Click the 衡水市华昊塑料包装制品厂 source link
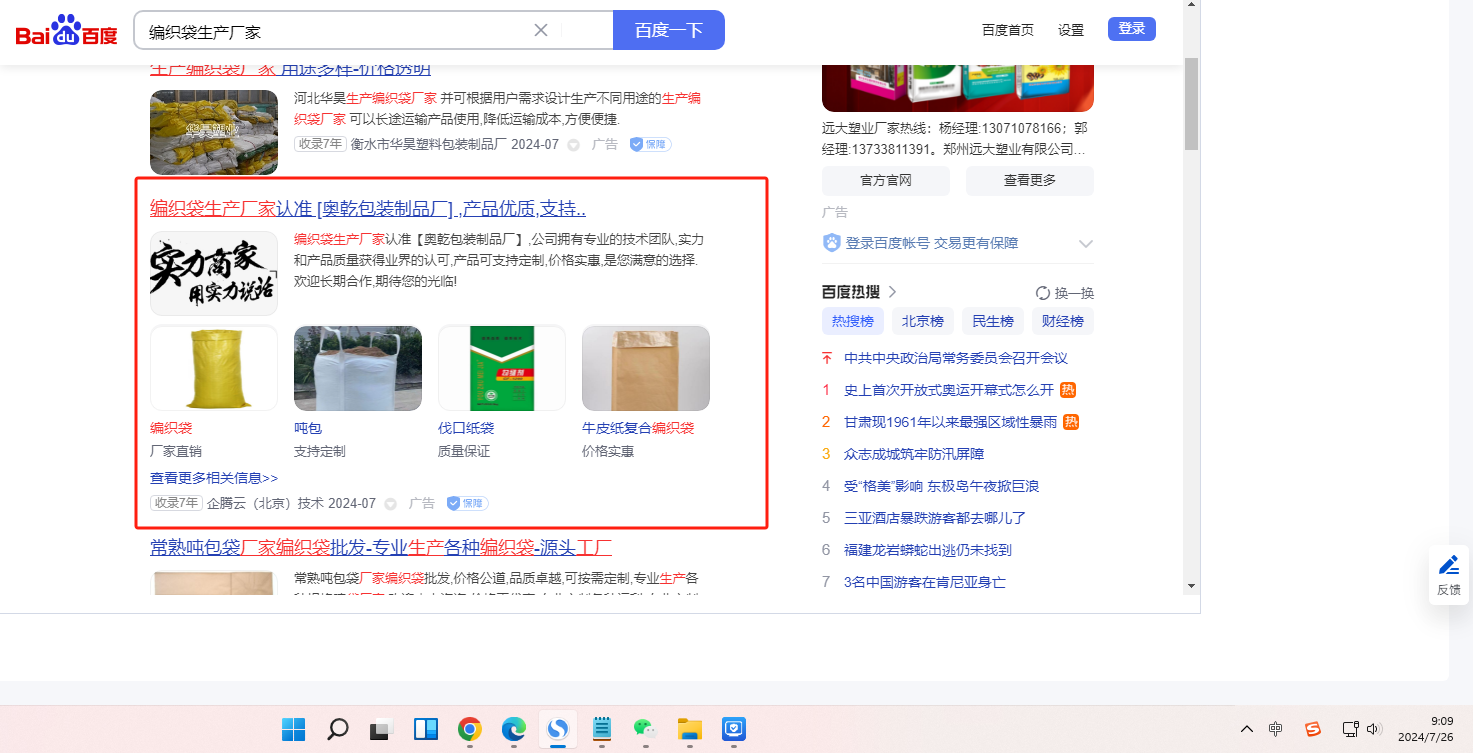The width and height of the screenshot is (1473, 753). [x=429, y=144]
